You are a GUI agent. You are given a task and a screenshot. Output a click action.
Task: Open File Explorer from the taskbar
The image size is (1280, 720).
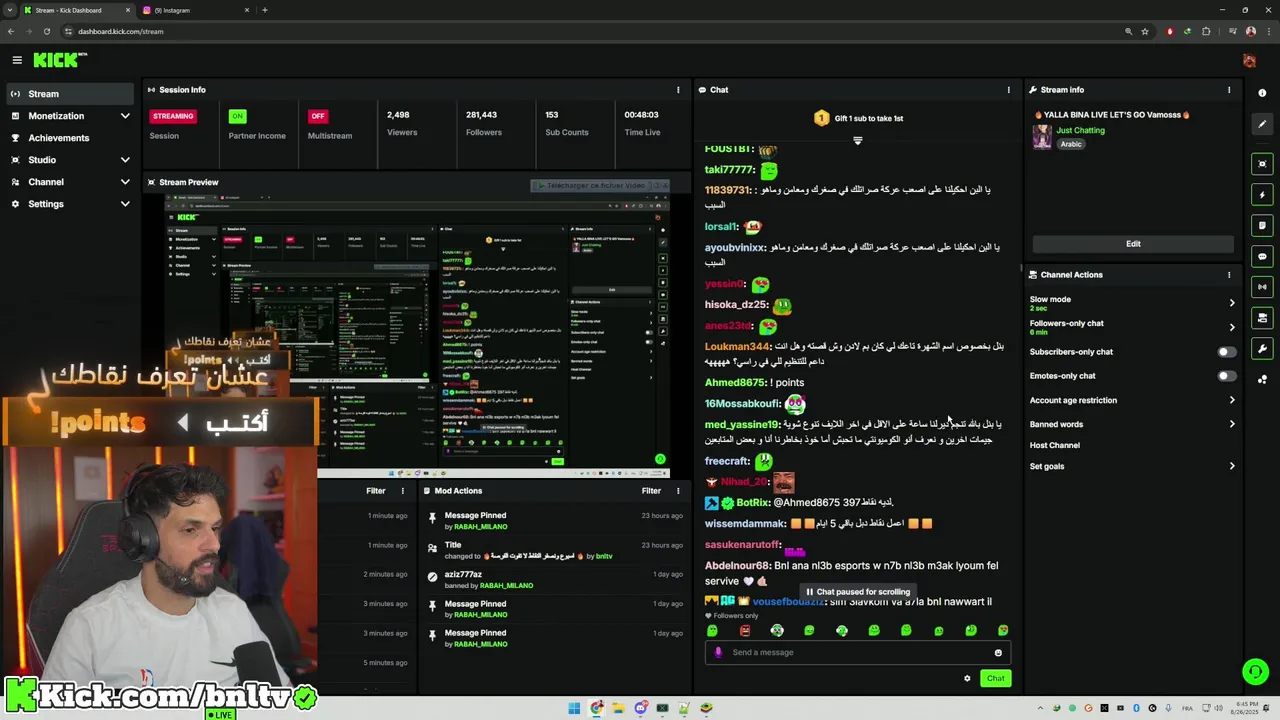click(x=618, y=709)
